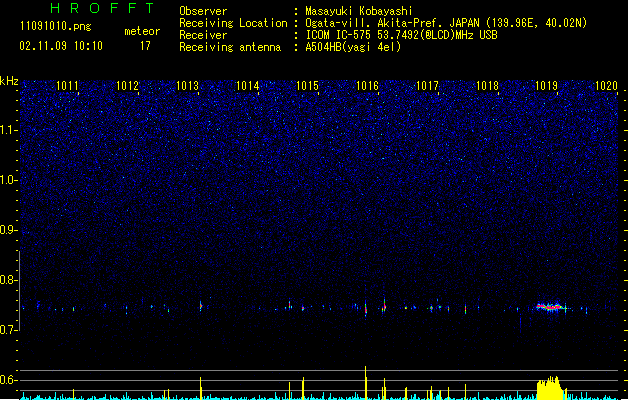Click the 0.9 frequency axis label
The width and height of the screenshot is (629, 400).
[9, 230]
